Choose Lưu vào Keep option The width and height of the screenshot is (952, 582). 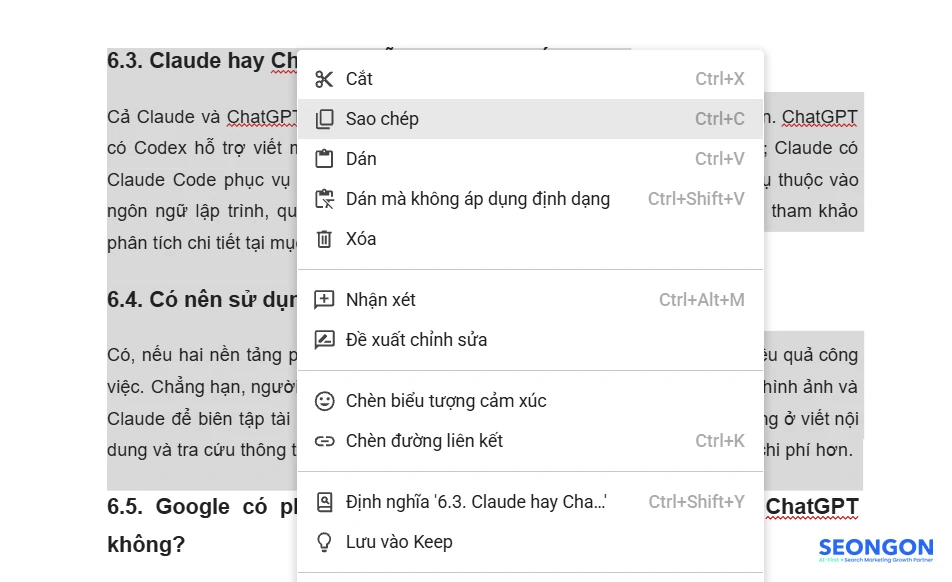click(x=530, y=542)
